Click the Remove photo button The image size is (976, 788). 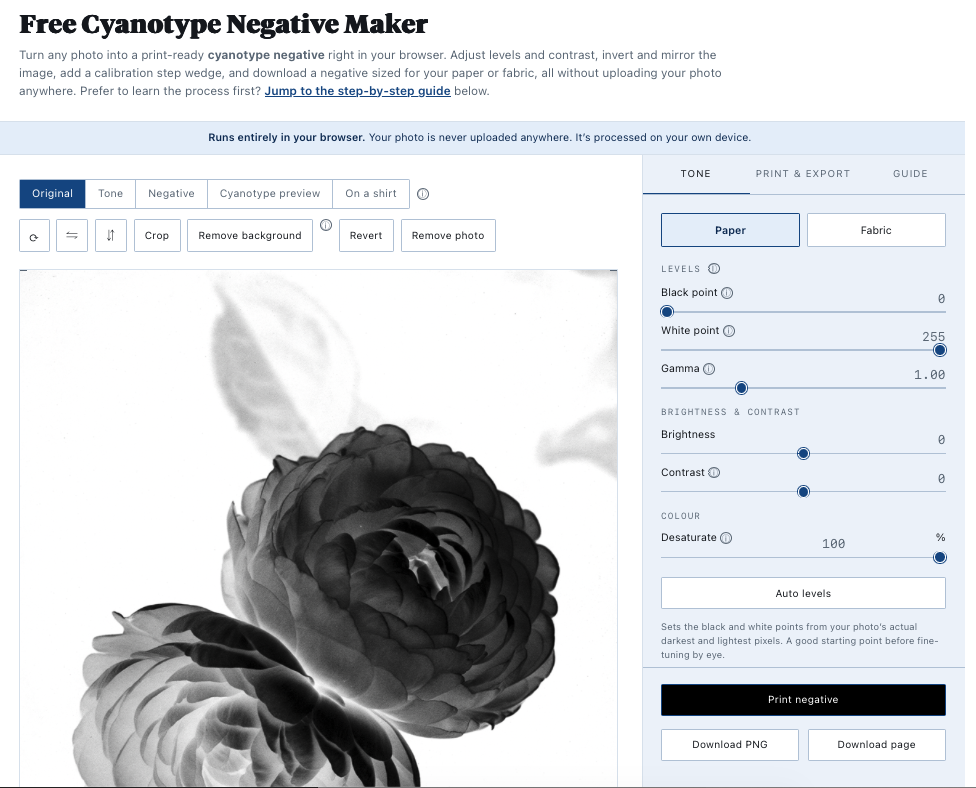point(448,235)
